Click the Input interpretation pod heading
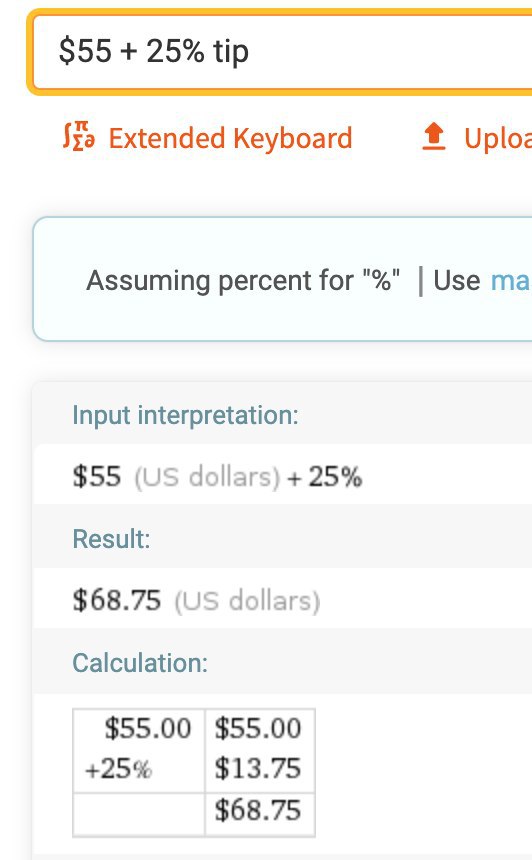The image size is (532, 860). pos(185,415)
